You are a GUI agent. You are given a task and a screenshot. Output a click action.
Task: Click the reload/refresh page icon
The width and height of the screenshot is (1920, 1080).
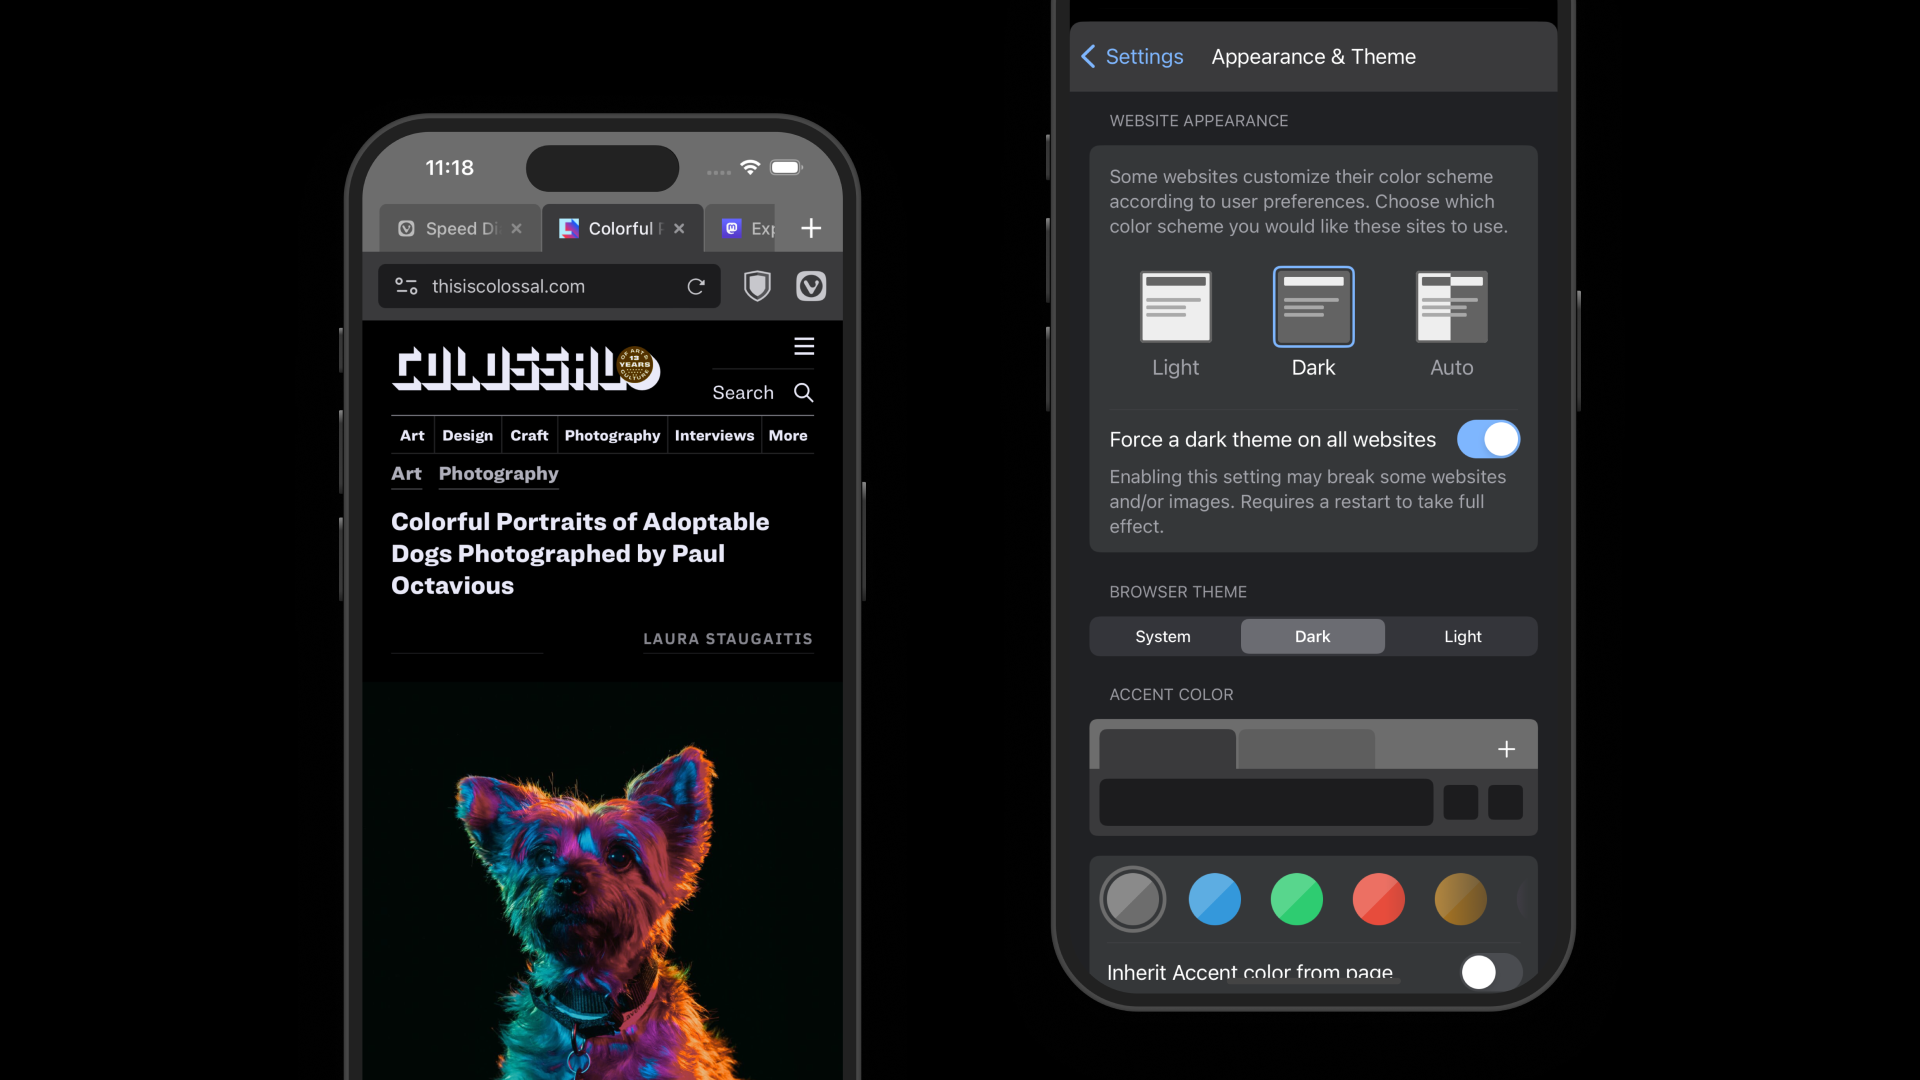695,286
